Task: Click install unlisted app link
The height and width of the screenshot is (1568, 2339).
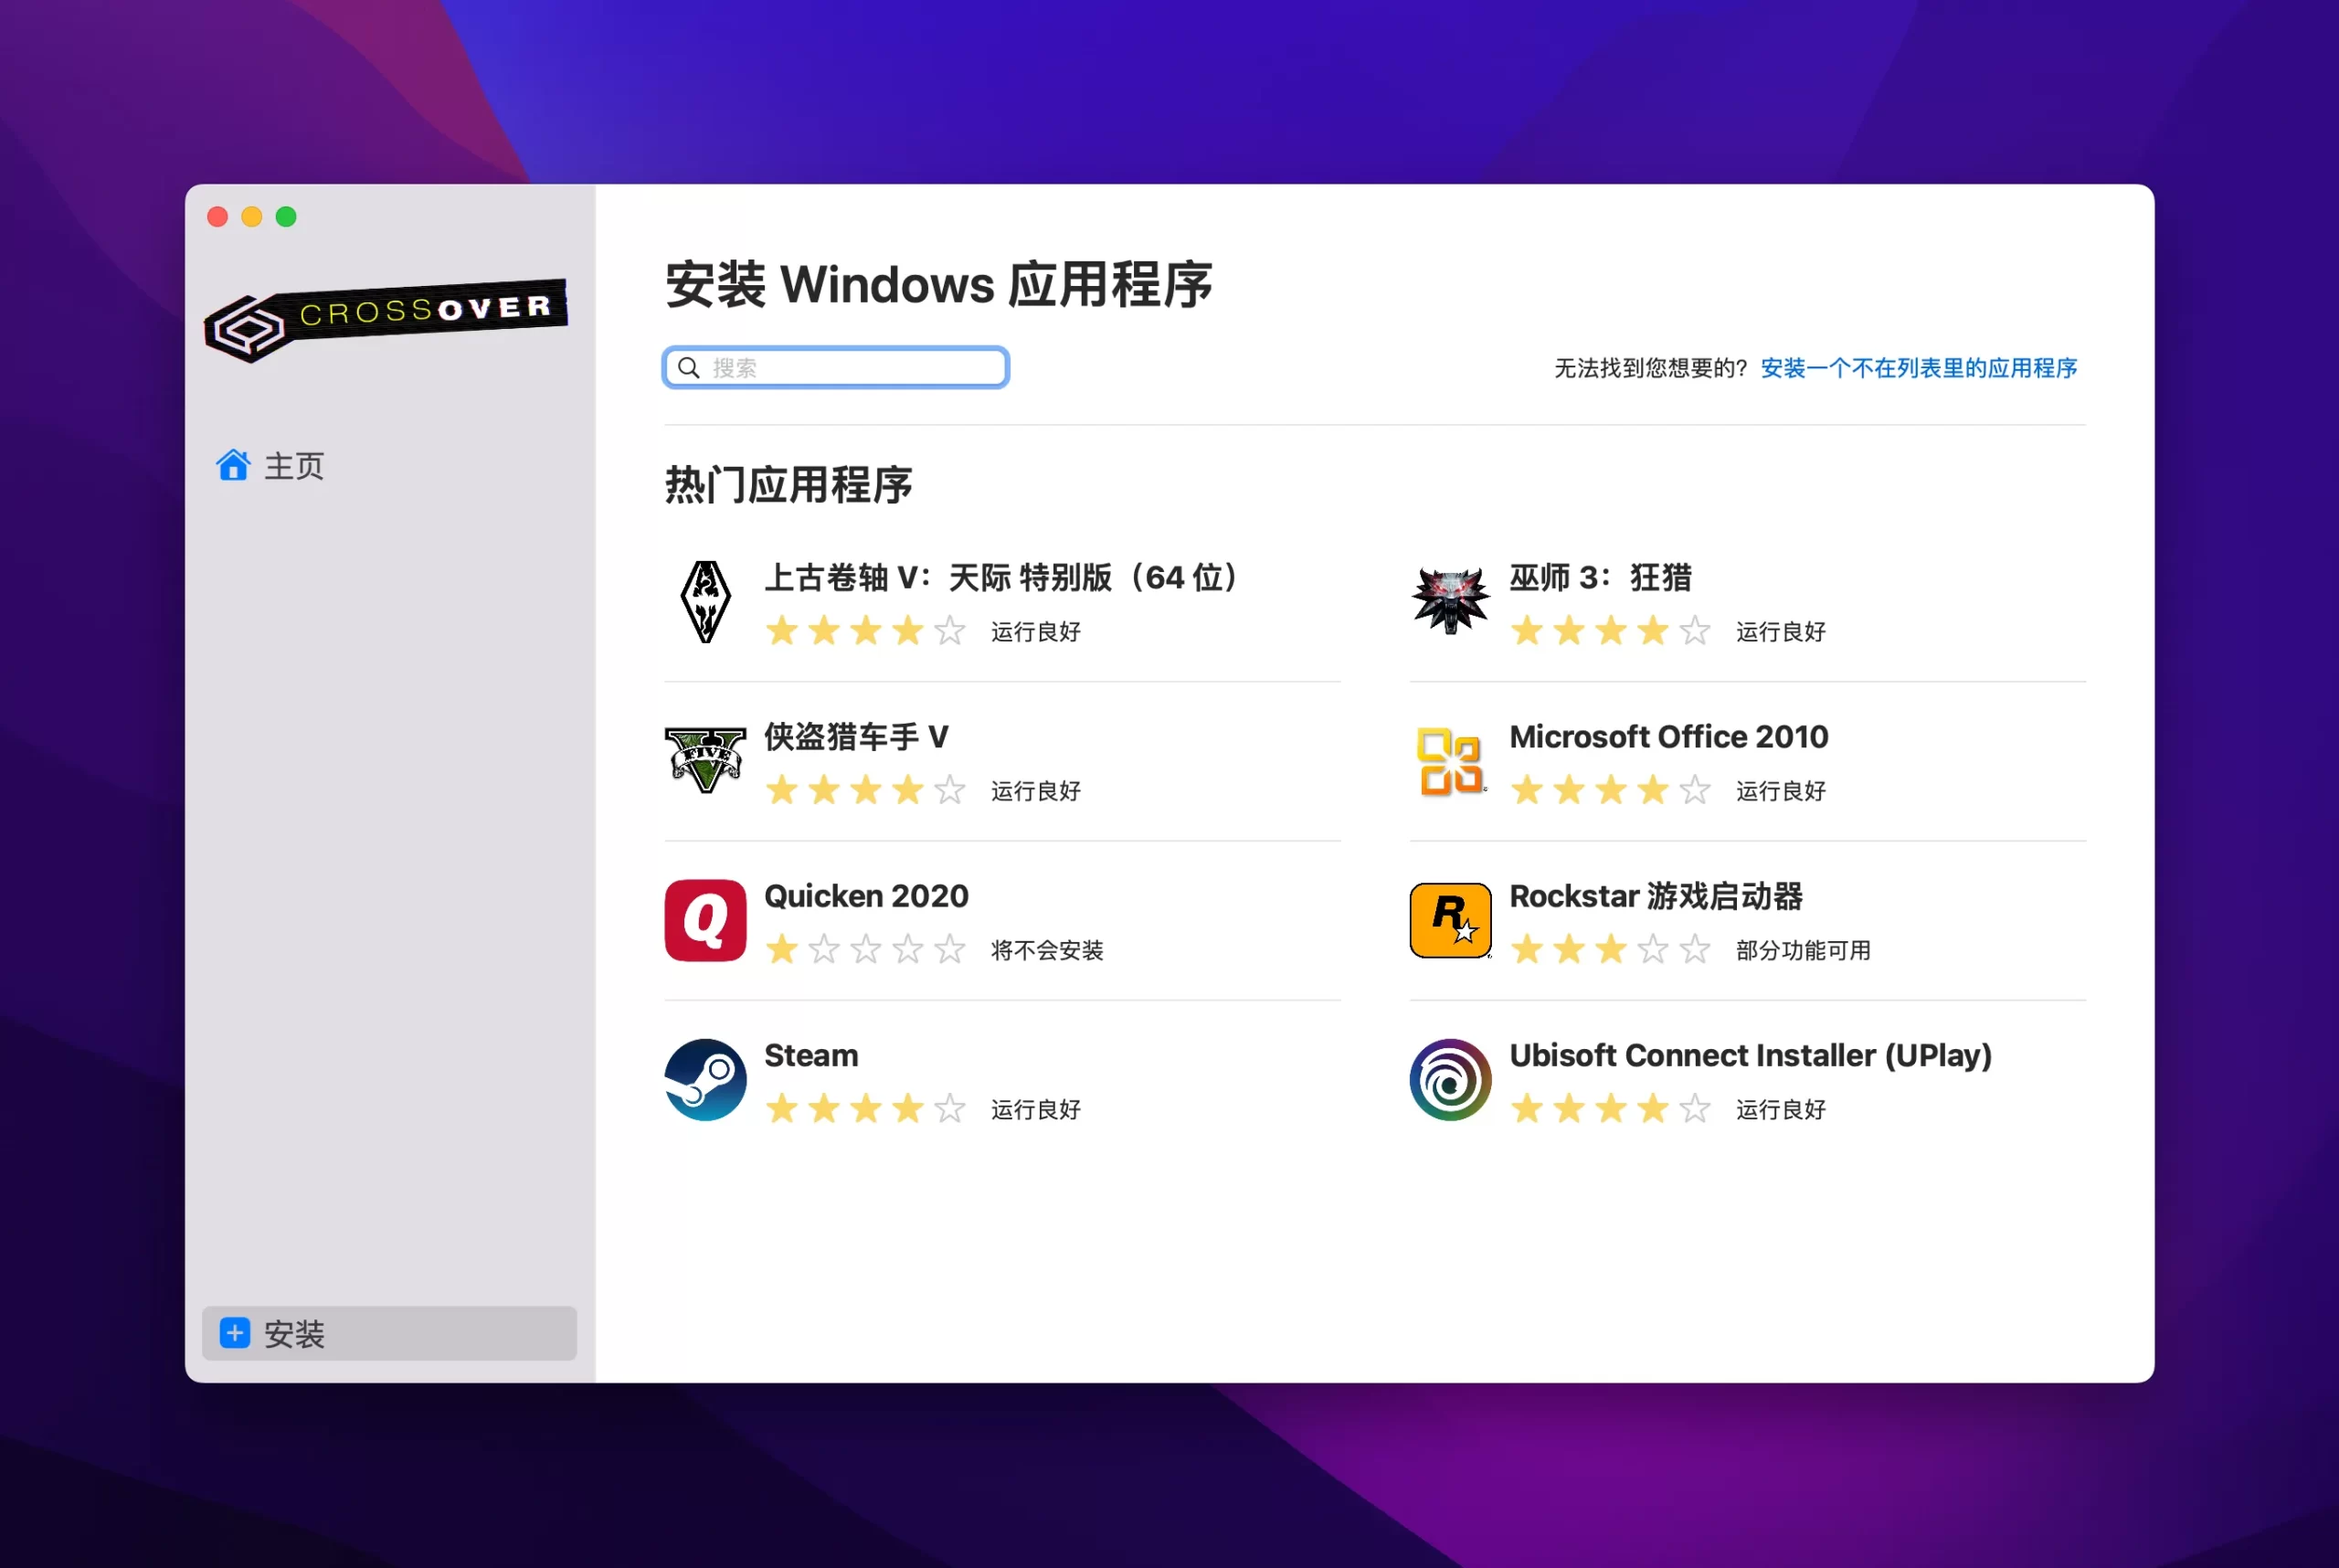Action: pyautogui.click(x=1921, y=367)
